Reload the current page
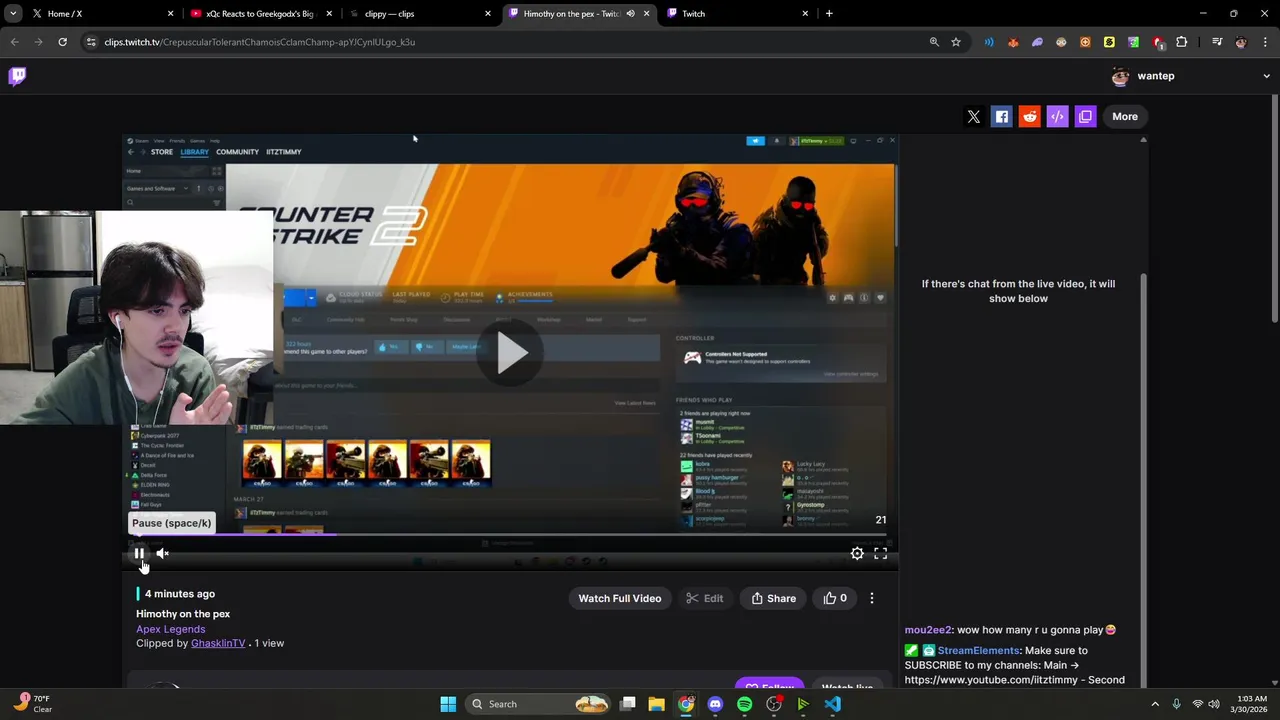Screen dimensions: 1280x720 pyautogui.click(x=62, y=42)
